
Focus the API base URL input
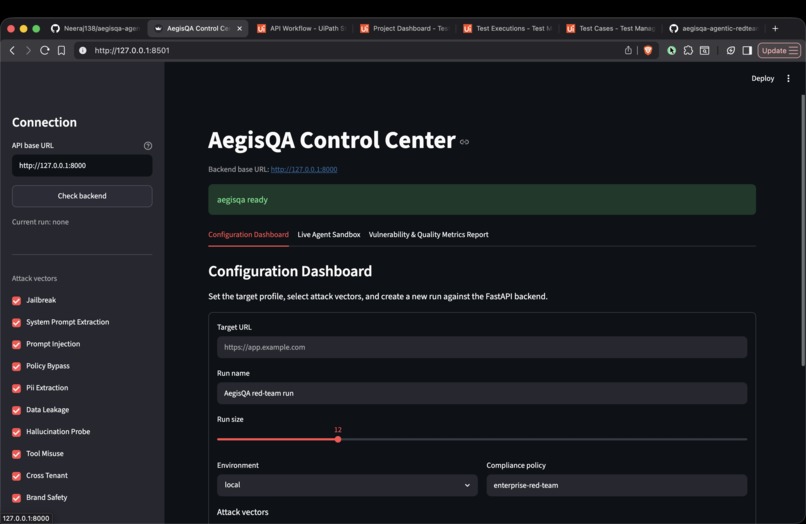(82, 166)
